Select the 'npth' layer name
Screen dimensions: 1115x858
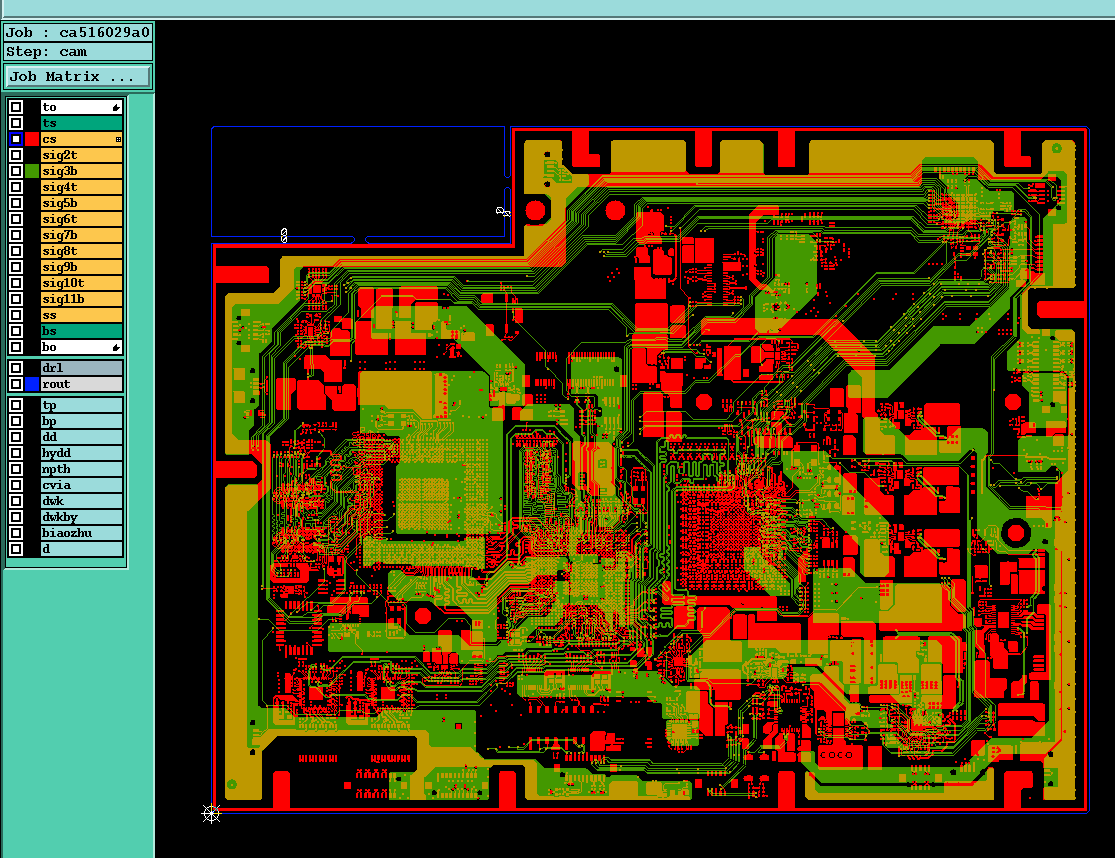click(x=82, y=469)
